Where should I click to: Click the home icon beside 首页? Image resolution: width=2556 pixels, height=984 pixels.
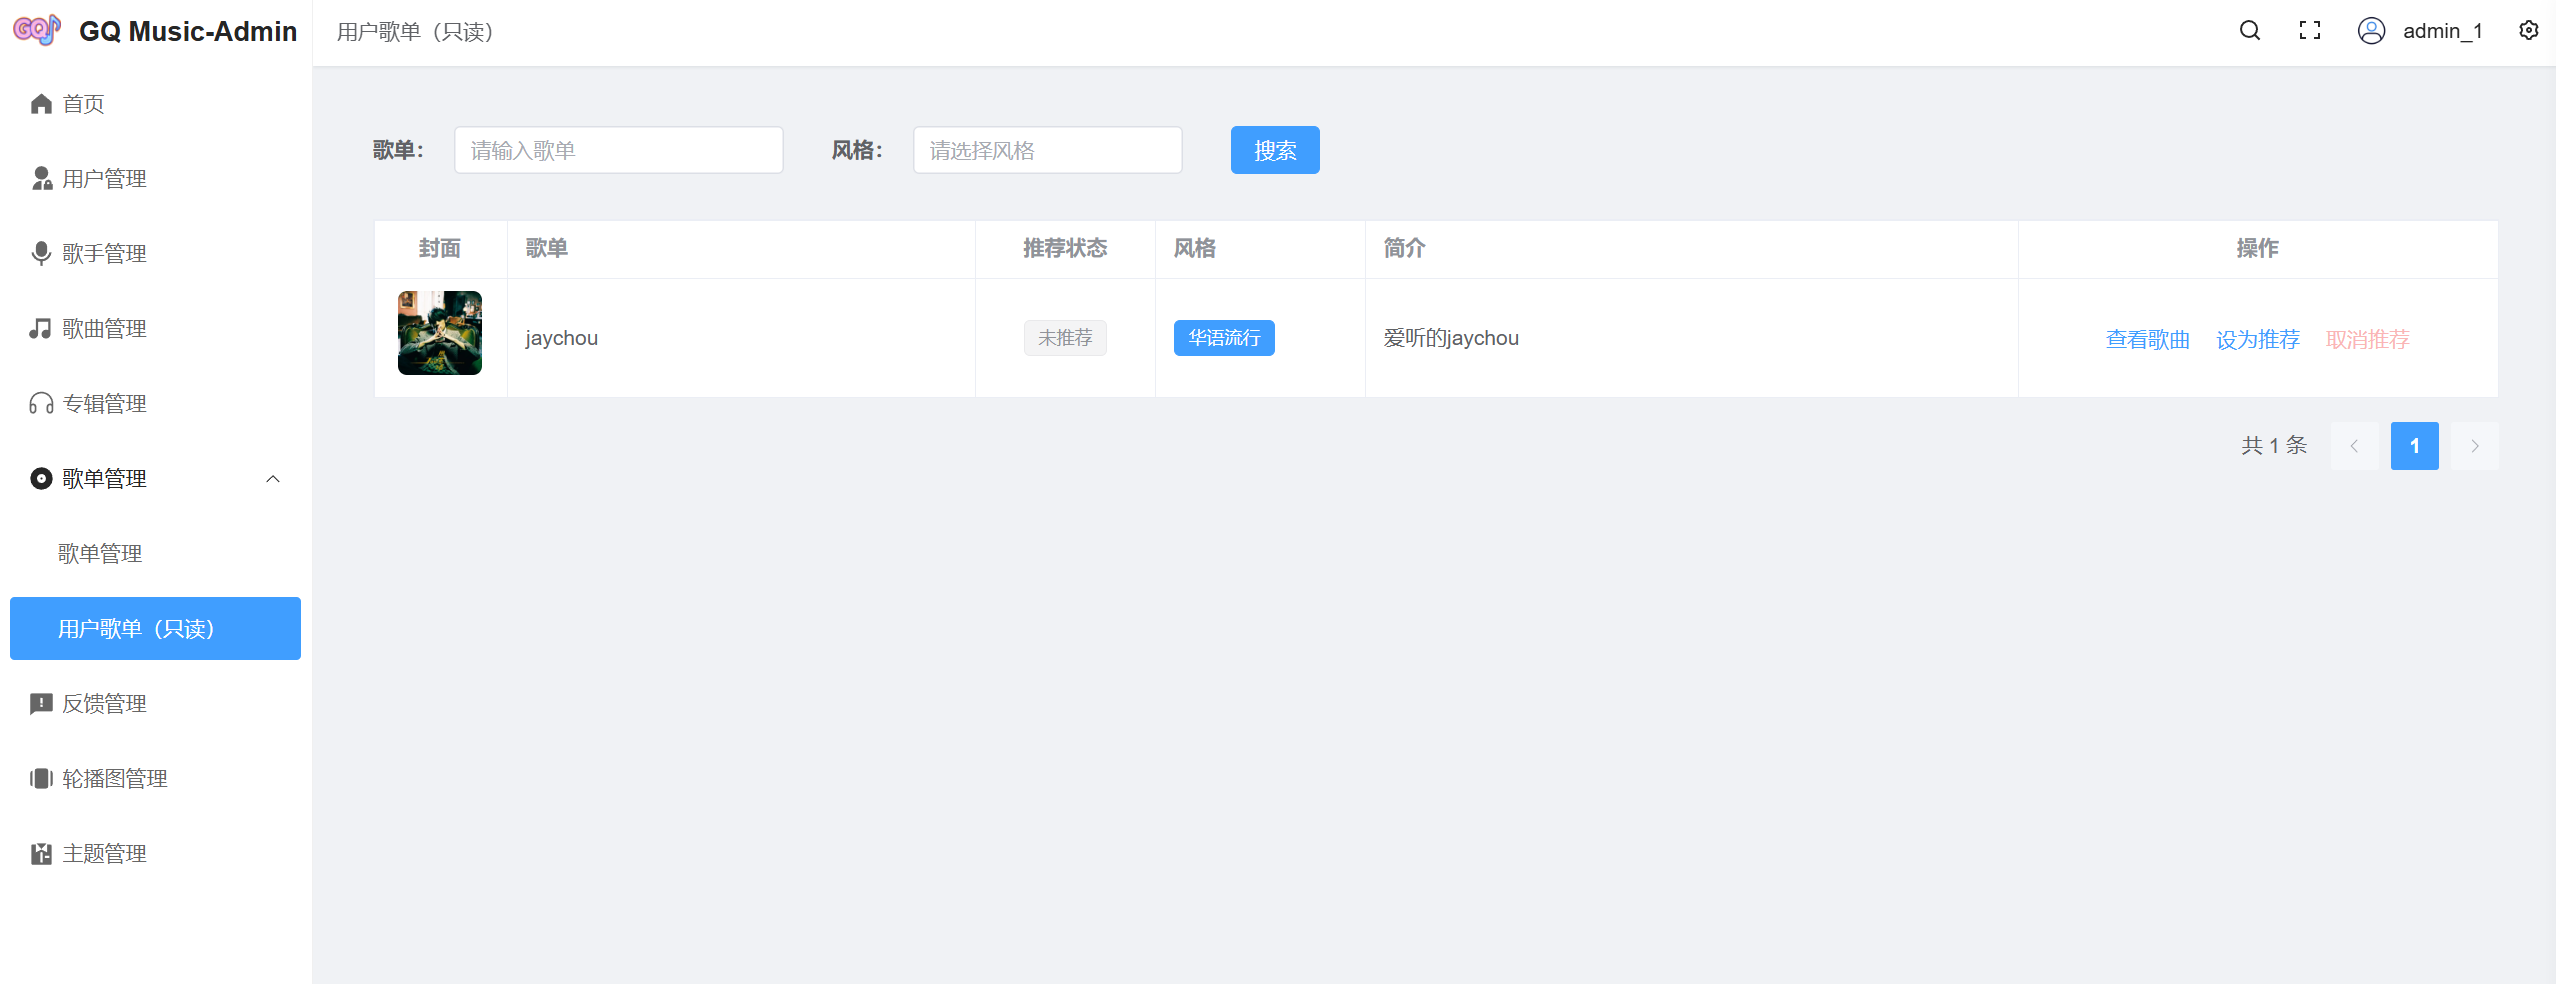[x=41, y=104]
